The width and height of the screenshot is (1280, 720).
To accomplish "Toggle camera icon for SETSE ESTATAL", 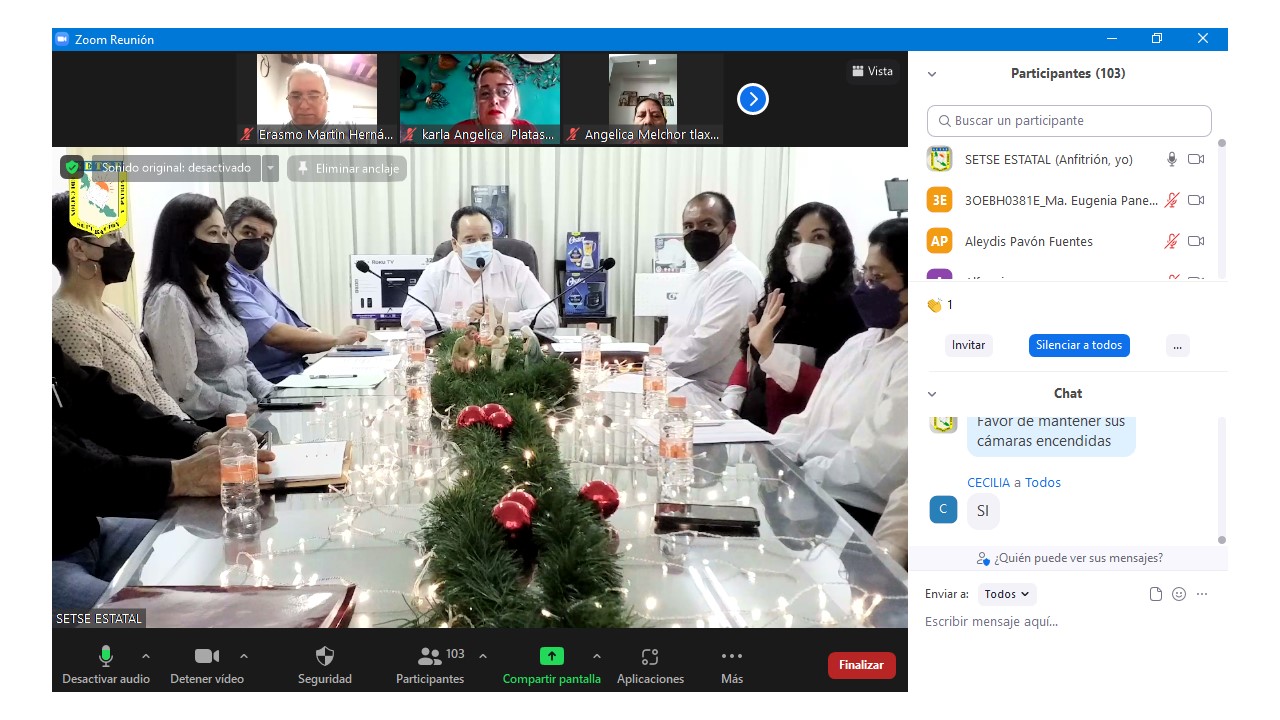I will pyautogui.click(x=1196, y=159).
